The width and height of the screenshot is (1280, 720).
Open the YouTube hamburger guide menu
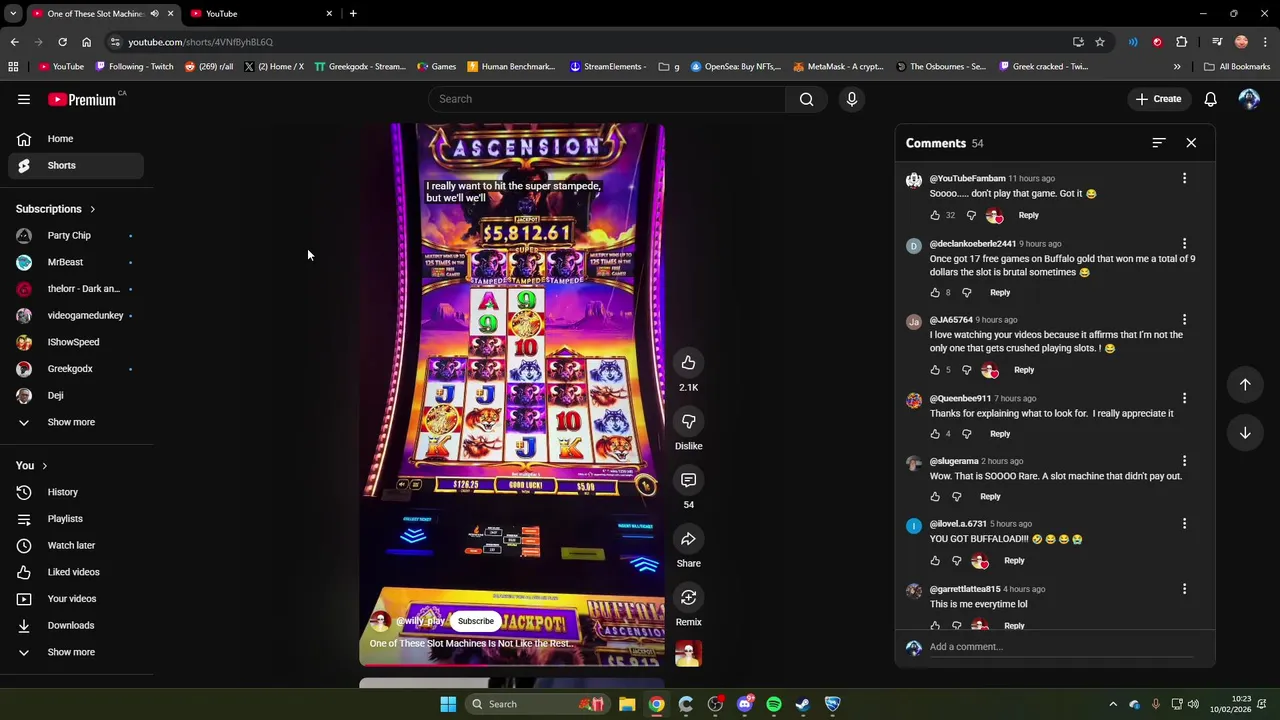(x=24, y=99)
